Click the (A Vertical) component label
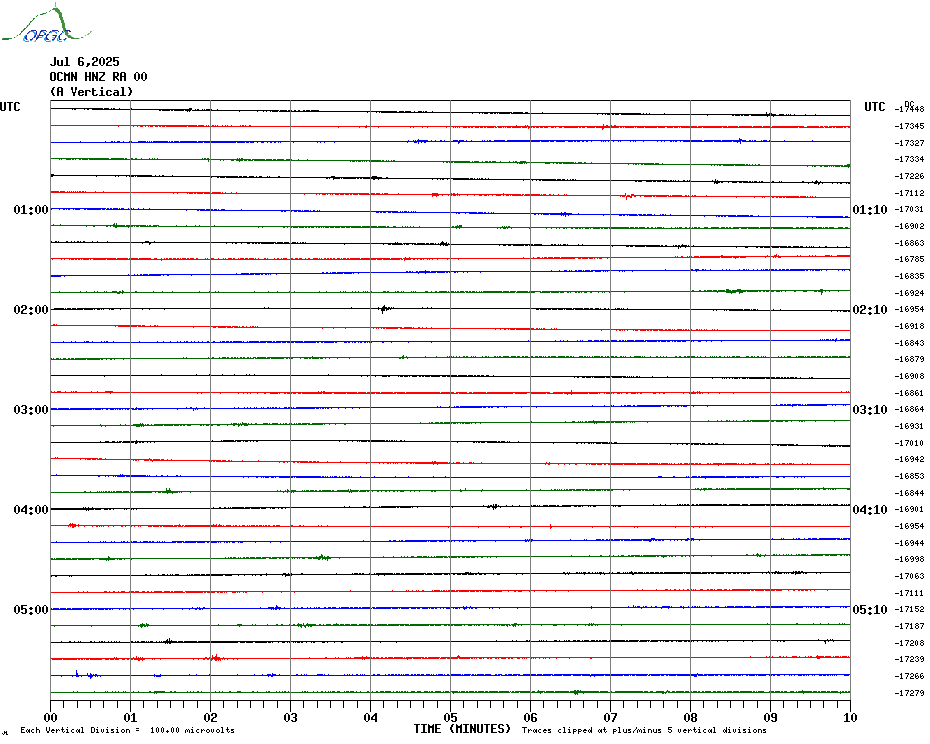The height and width of the screenshot is (744, 930). click(91, 92)
